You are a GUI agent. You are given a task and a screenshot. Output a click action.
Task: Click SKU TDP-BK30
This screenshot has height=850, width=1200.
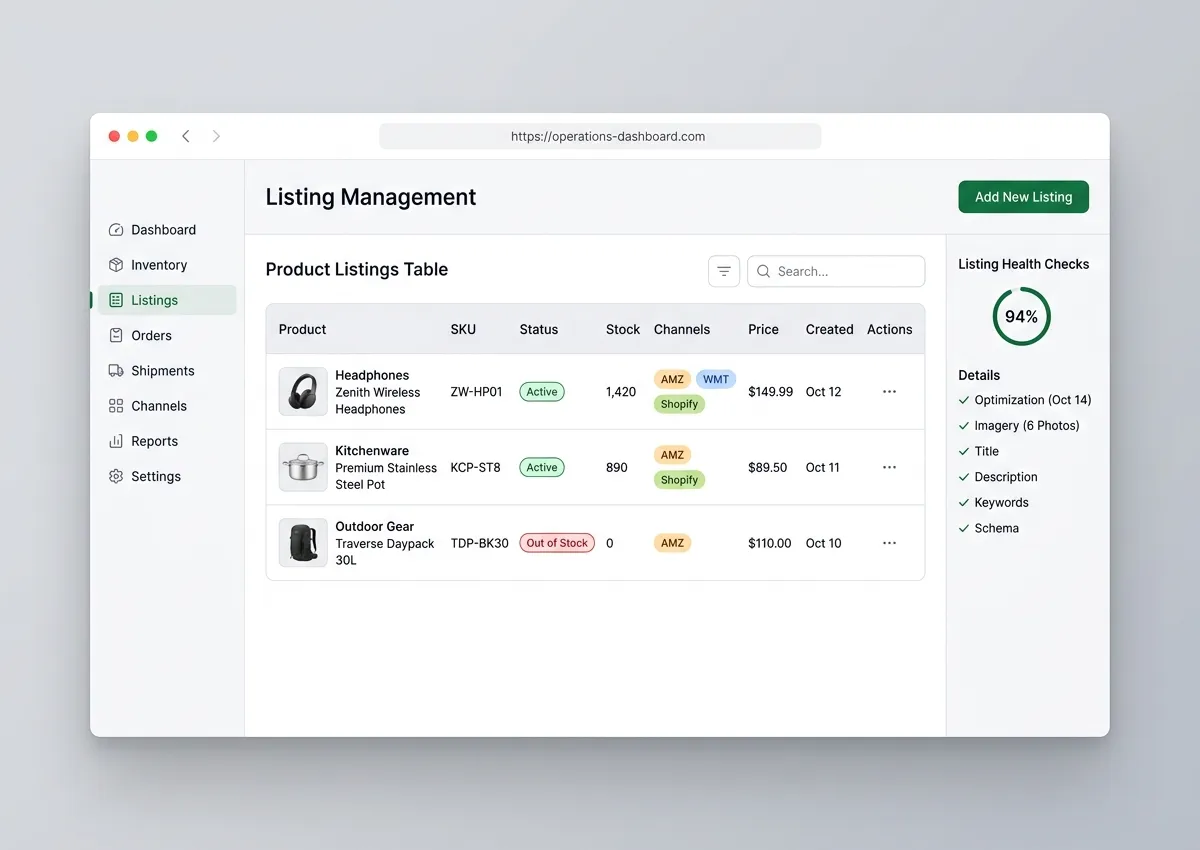pyautogui.click(x=479, y=543)
